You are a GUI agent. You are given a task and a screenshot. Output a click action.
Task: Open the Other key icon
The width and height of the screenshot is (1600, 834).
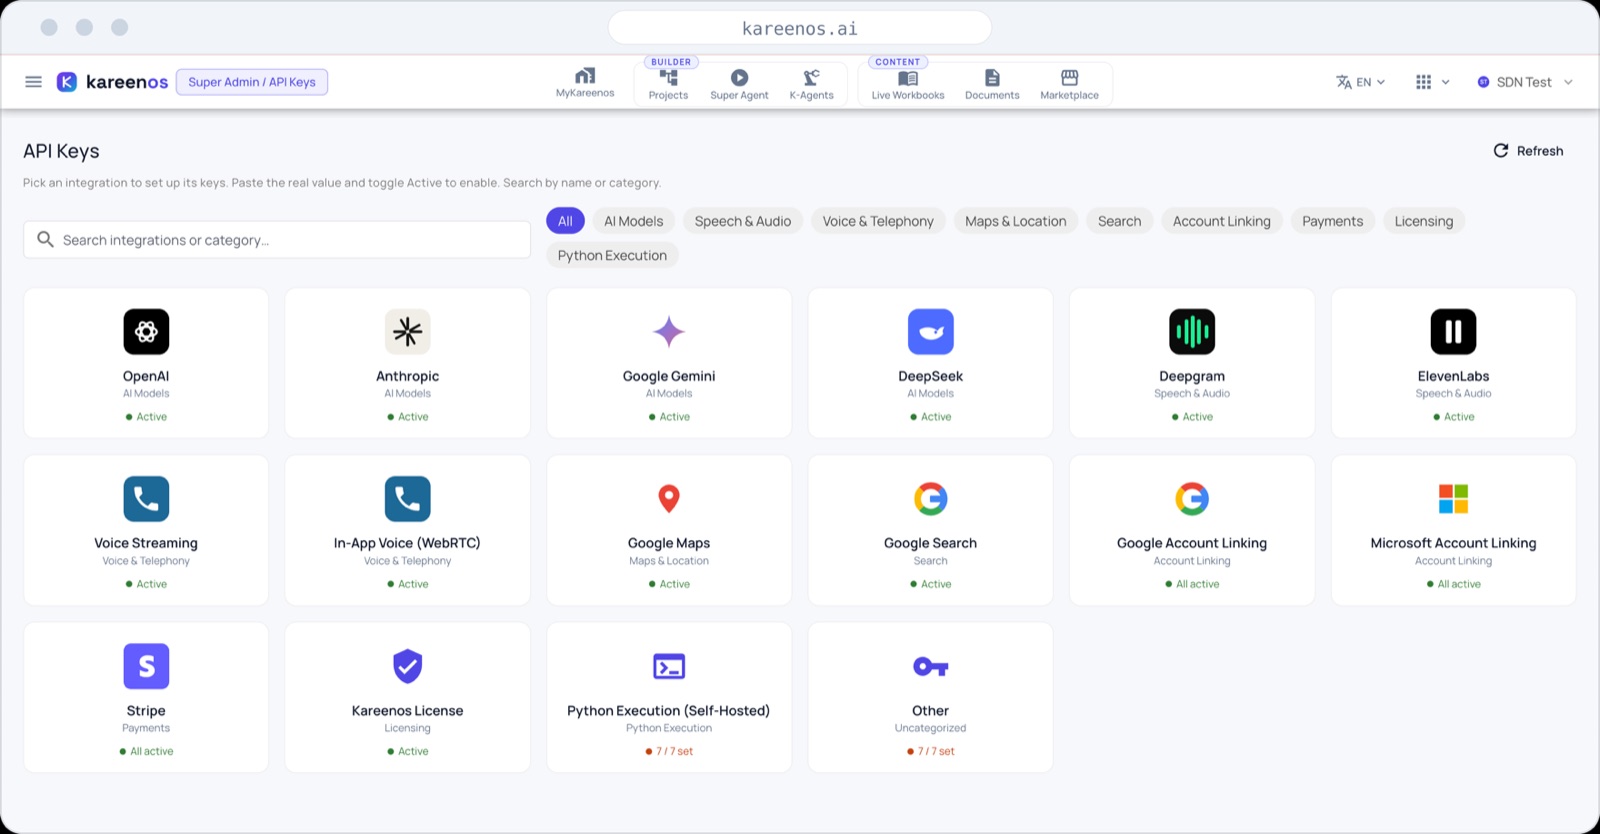tap(931, 666)
